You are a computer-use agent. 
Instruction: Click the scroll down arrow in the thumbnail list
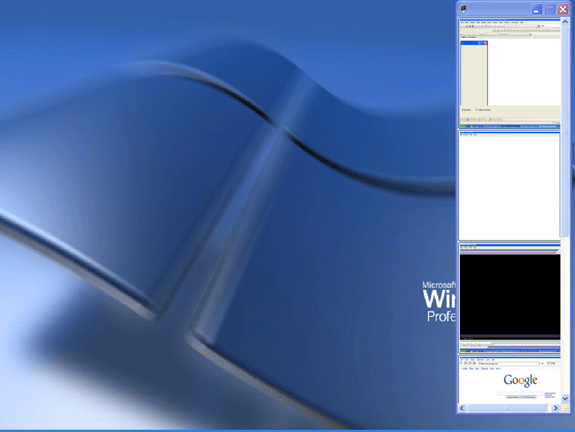pos(565,399)
